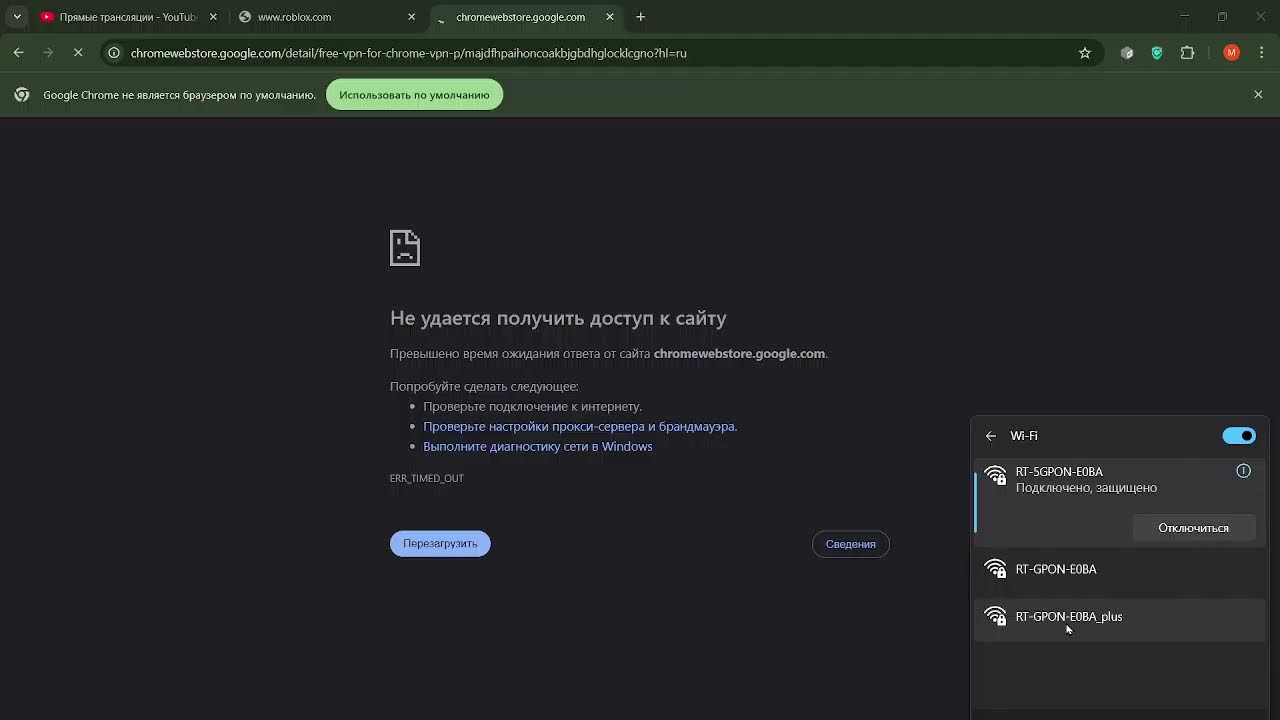Click the Отключиться button
The height and width of the screenshot is (720, 1280).
tap(1194, 528)
